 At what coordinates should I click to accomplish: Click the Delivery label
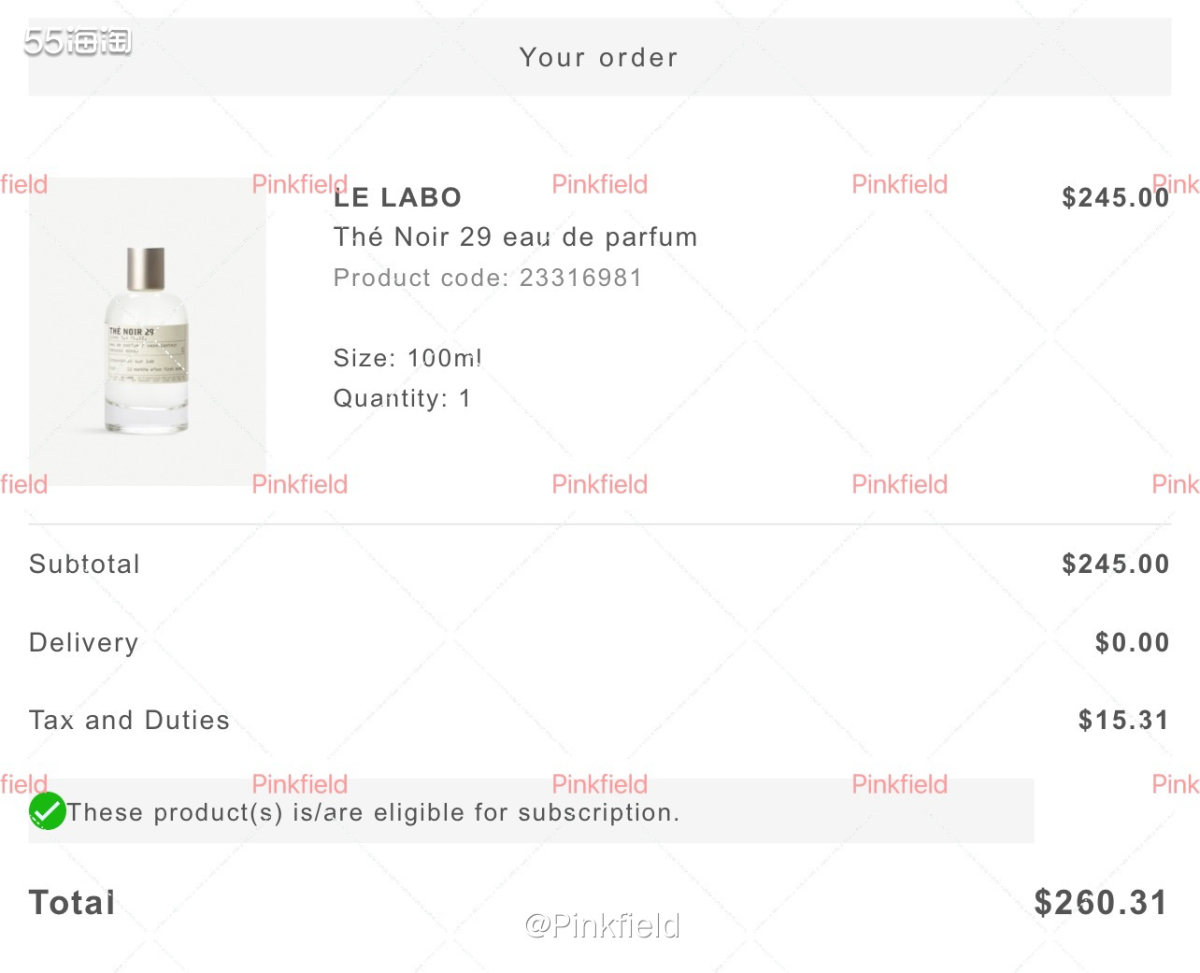[x=84, y=642]
